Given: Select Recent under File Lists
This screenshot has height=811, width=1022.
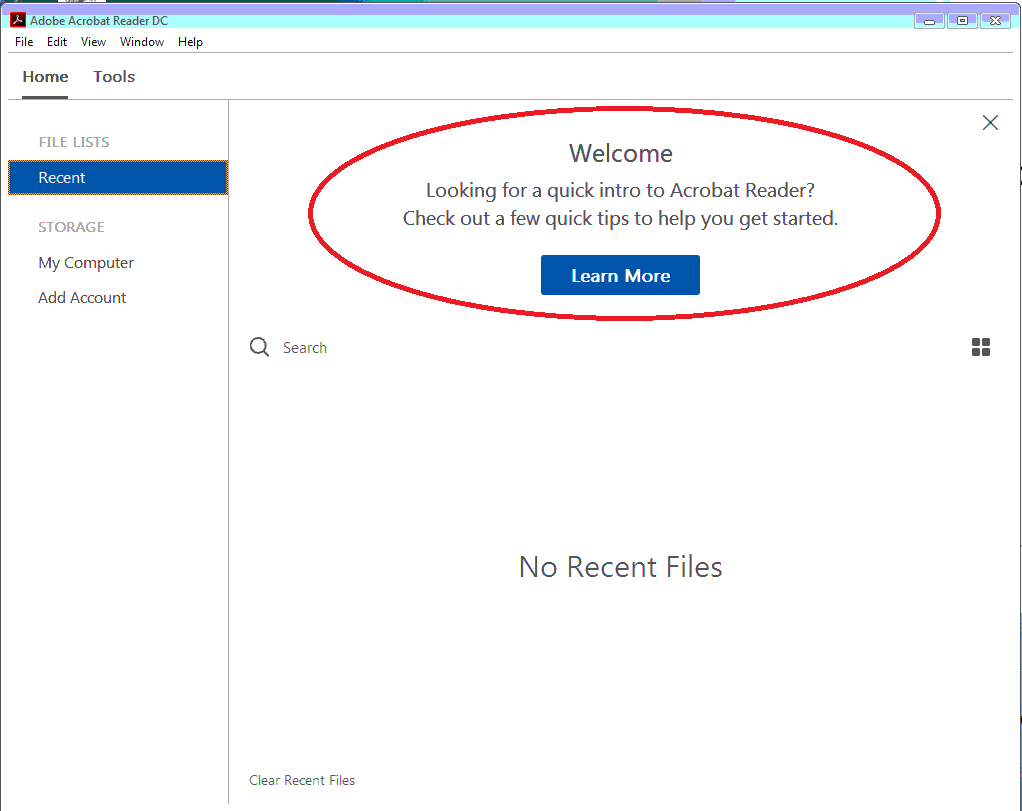Looking at the screenshot, I should point(62,177).
